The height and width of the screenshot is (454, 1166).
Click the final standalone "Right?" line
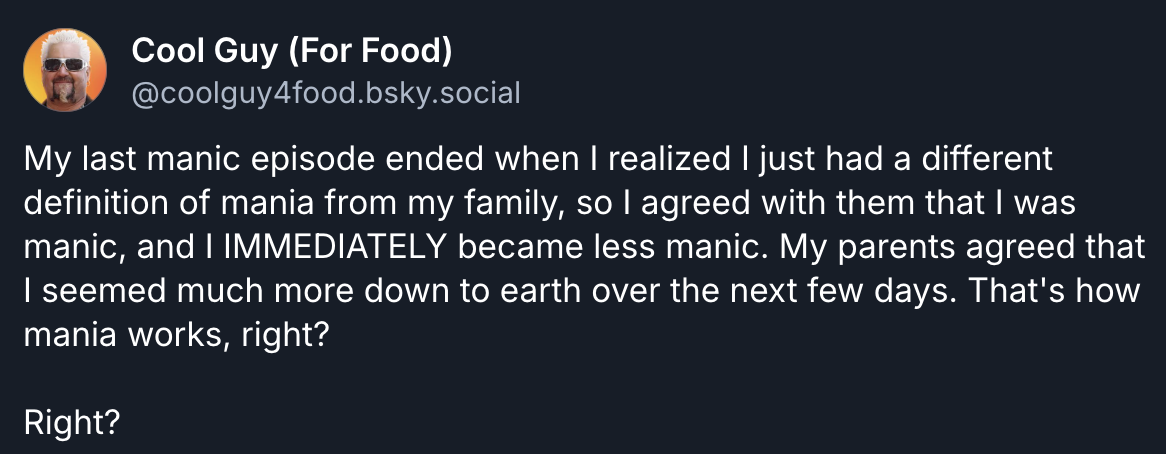(x=72, y=422)
